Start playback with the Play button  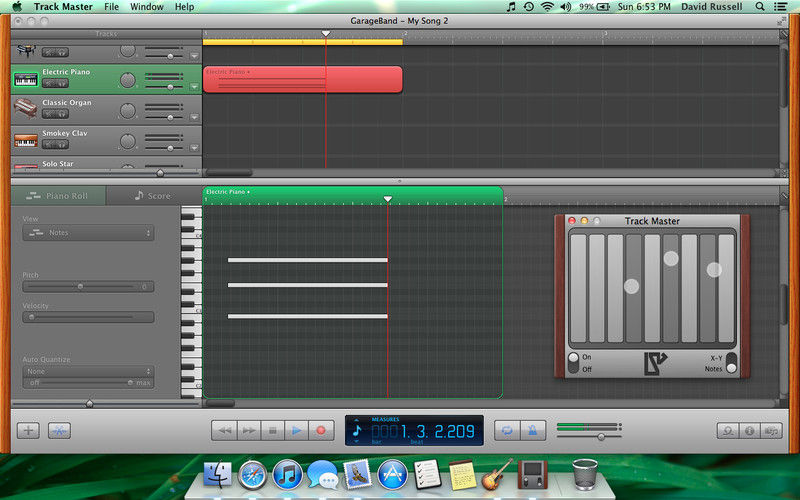coord(296,431)
